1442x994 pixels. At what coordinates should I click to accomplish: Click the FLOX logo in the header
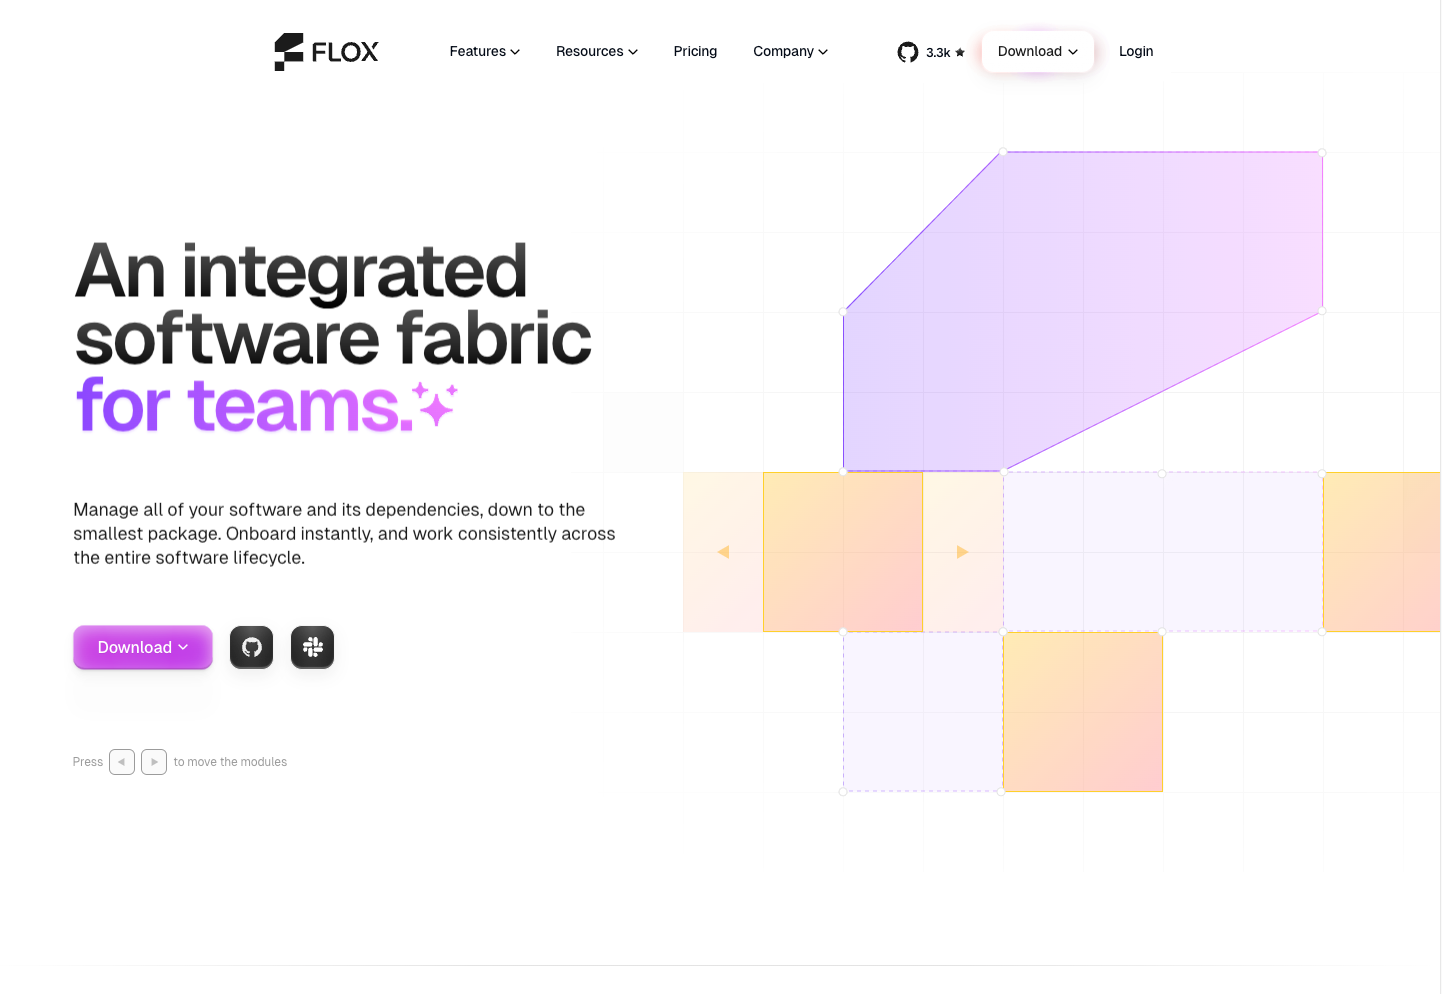pos(326,51)
